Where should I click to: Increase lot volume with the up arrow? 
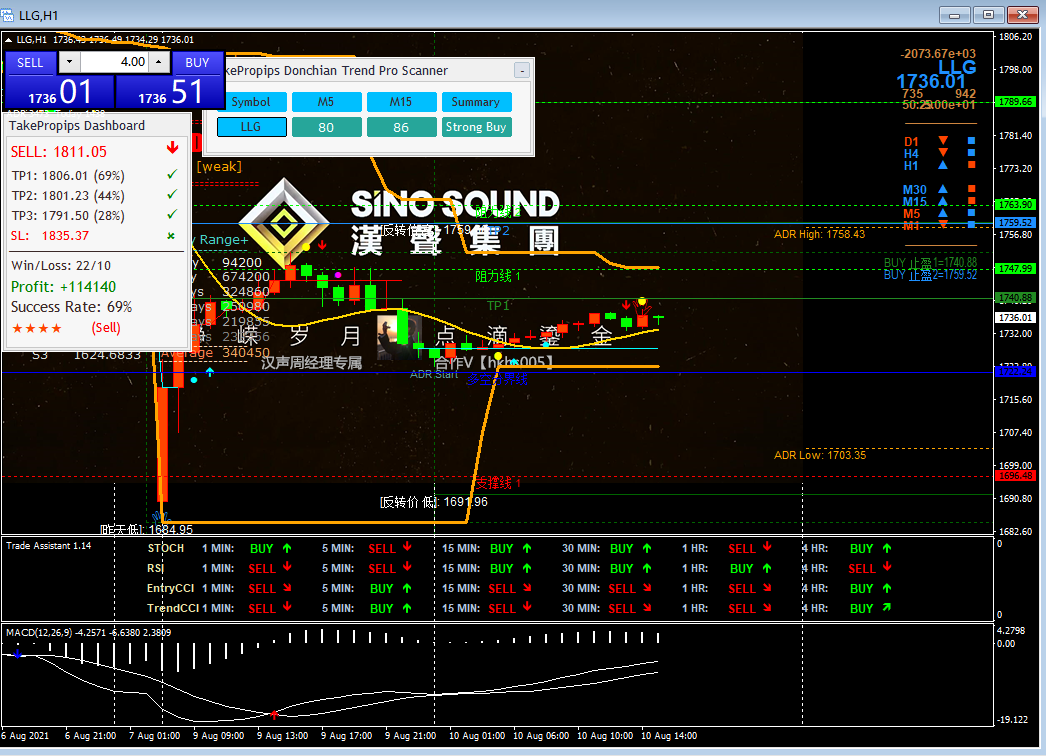click(158, 62)
